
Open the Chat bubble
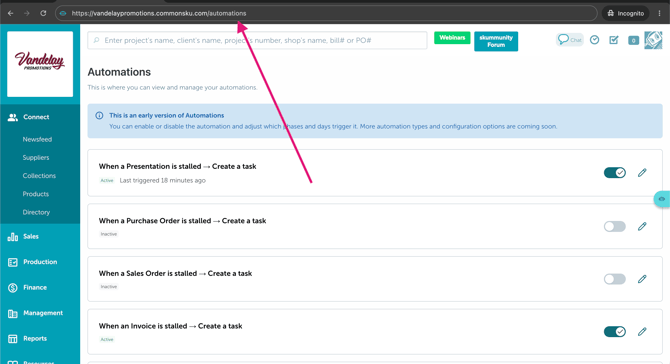click(x=570, y=40)
